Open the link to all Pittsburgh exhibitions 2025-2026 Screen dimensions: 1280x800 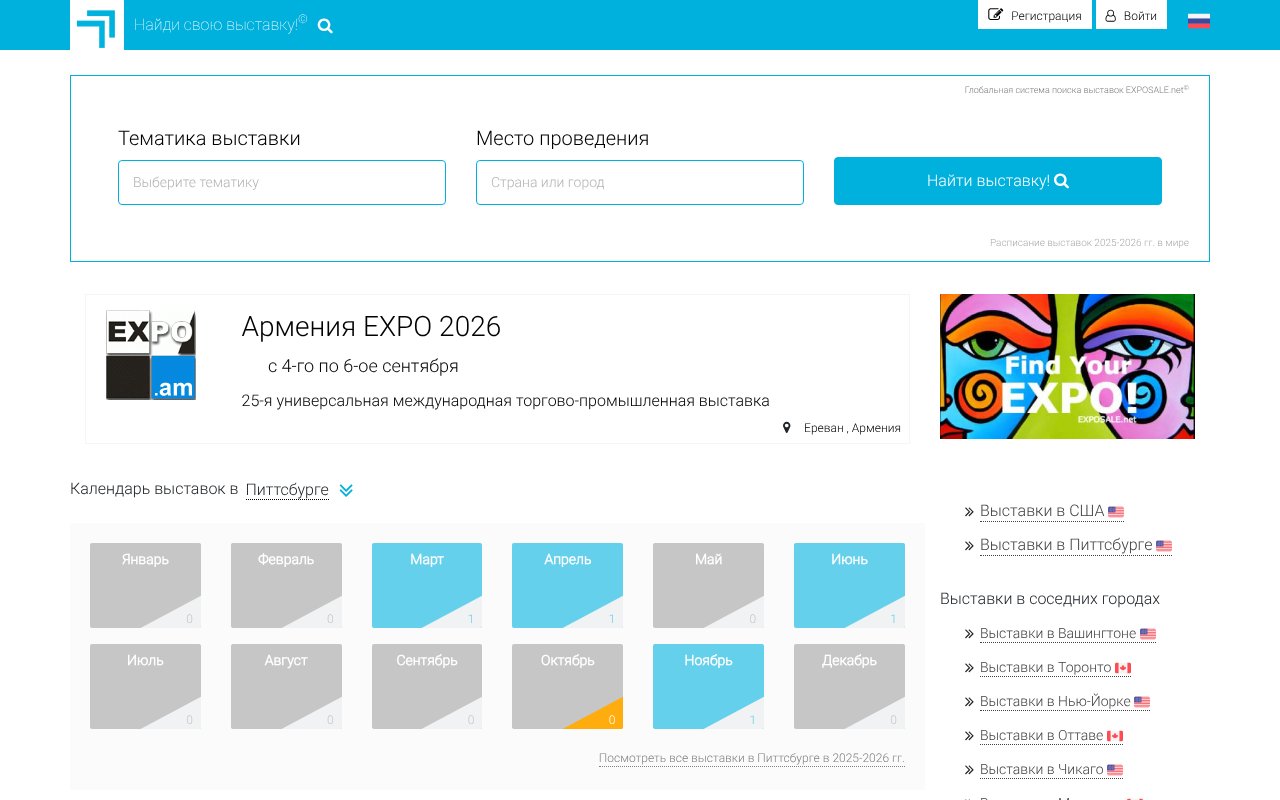[x=749, y=758]
